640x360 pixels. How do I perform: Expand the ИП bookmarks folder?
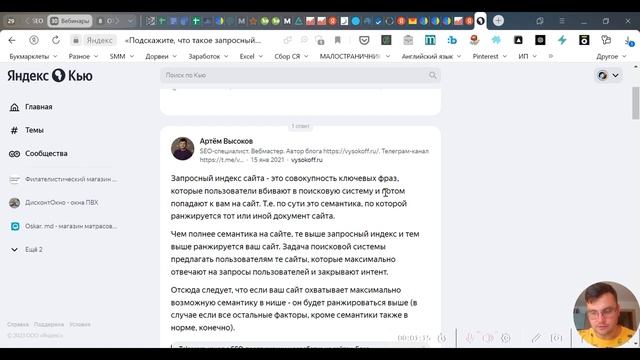click(527, 56)
